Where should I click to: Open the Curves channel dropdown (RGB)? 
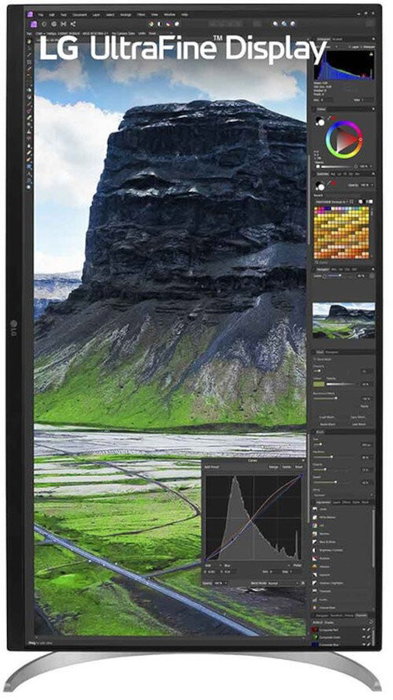pyautogui.click(x=213, y=565)
